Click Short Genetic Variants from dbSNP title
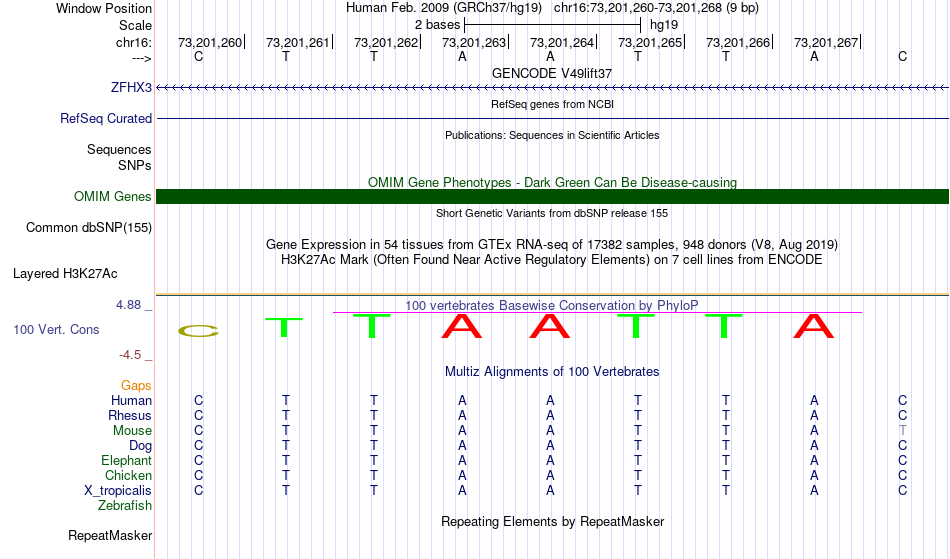Viewport: 950px width, 559px height. [x=552, y=213]
